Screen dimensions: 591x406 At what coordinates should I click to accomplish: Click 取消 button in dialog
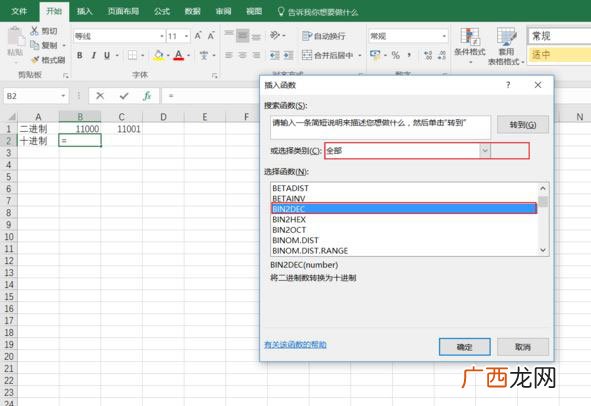pos(523,347)
